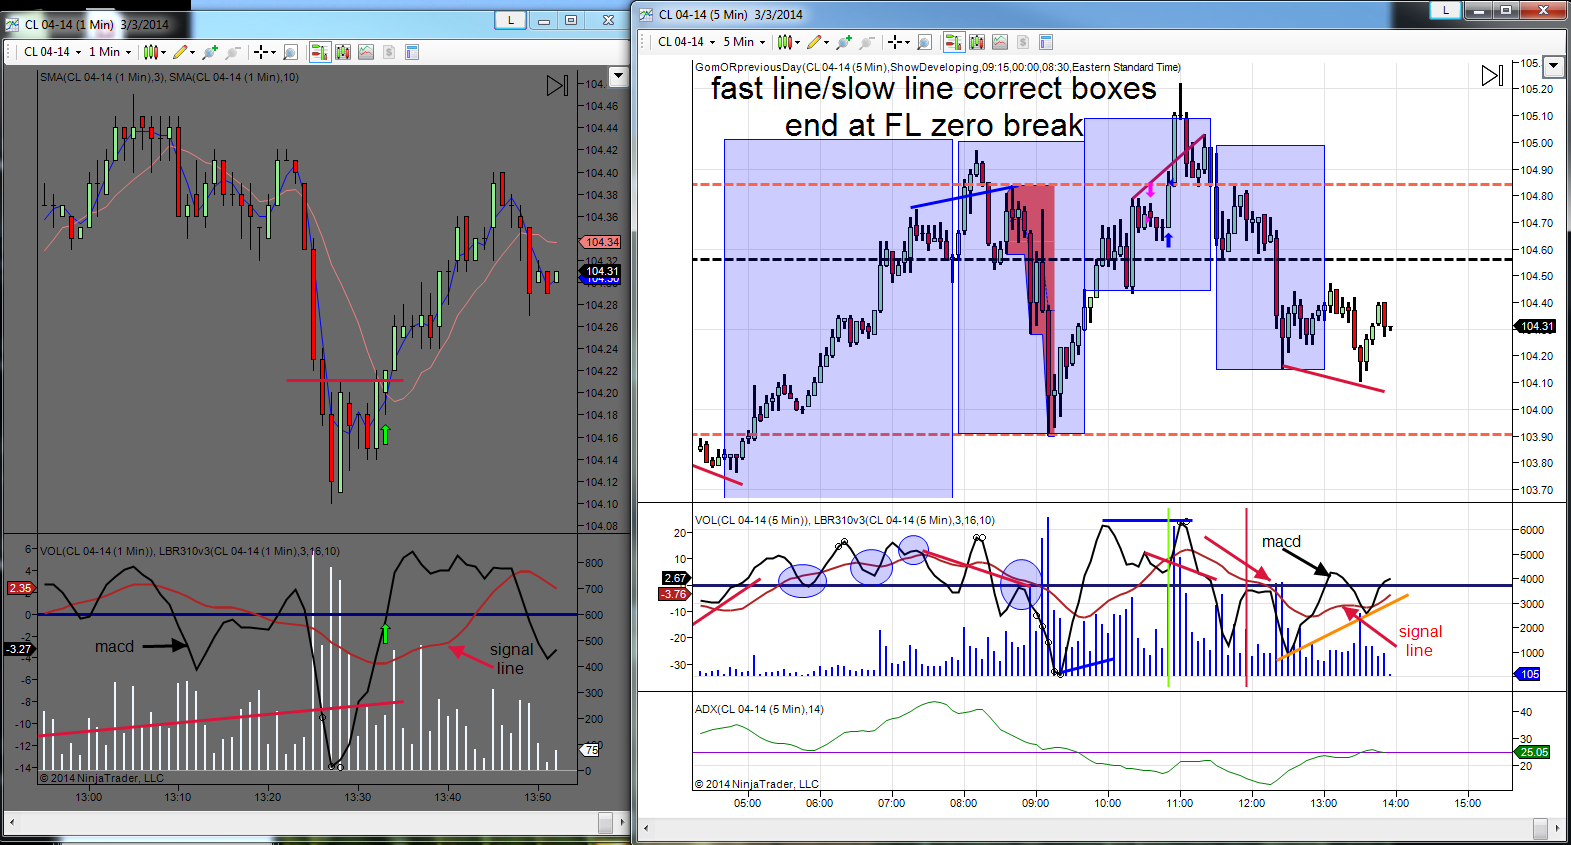The width and height of the screenshot is (1571, 845).
Task: Open the draw tools pencil menu in the 1 Min window
Action: click(x=182, y=52)
